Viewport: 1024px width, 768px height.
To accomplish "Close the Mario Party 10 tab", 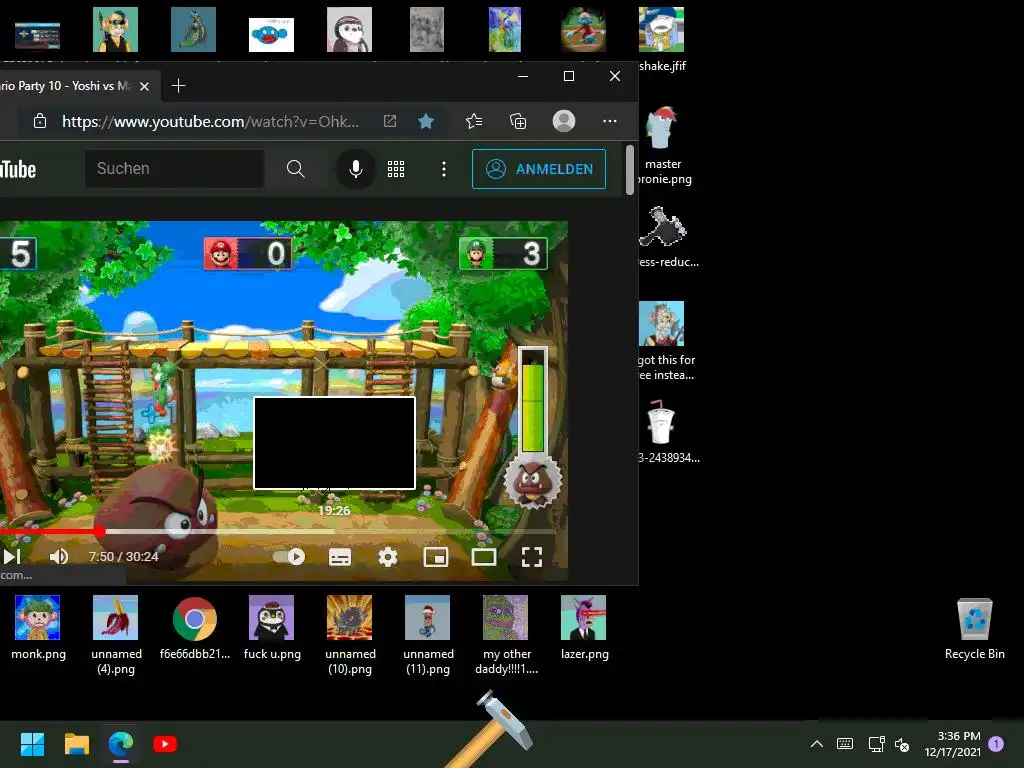I will click(x=144, y=86).
